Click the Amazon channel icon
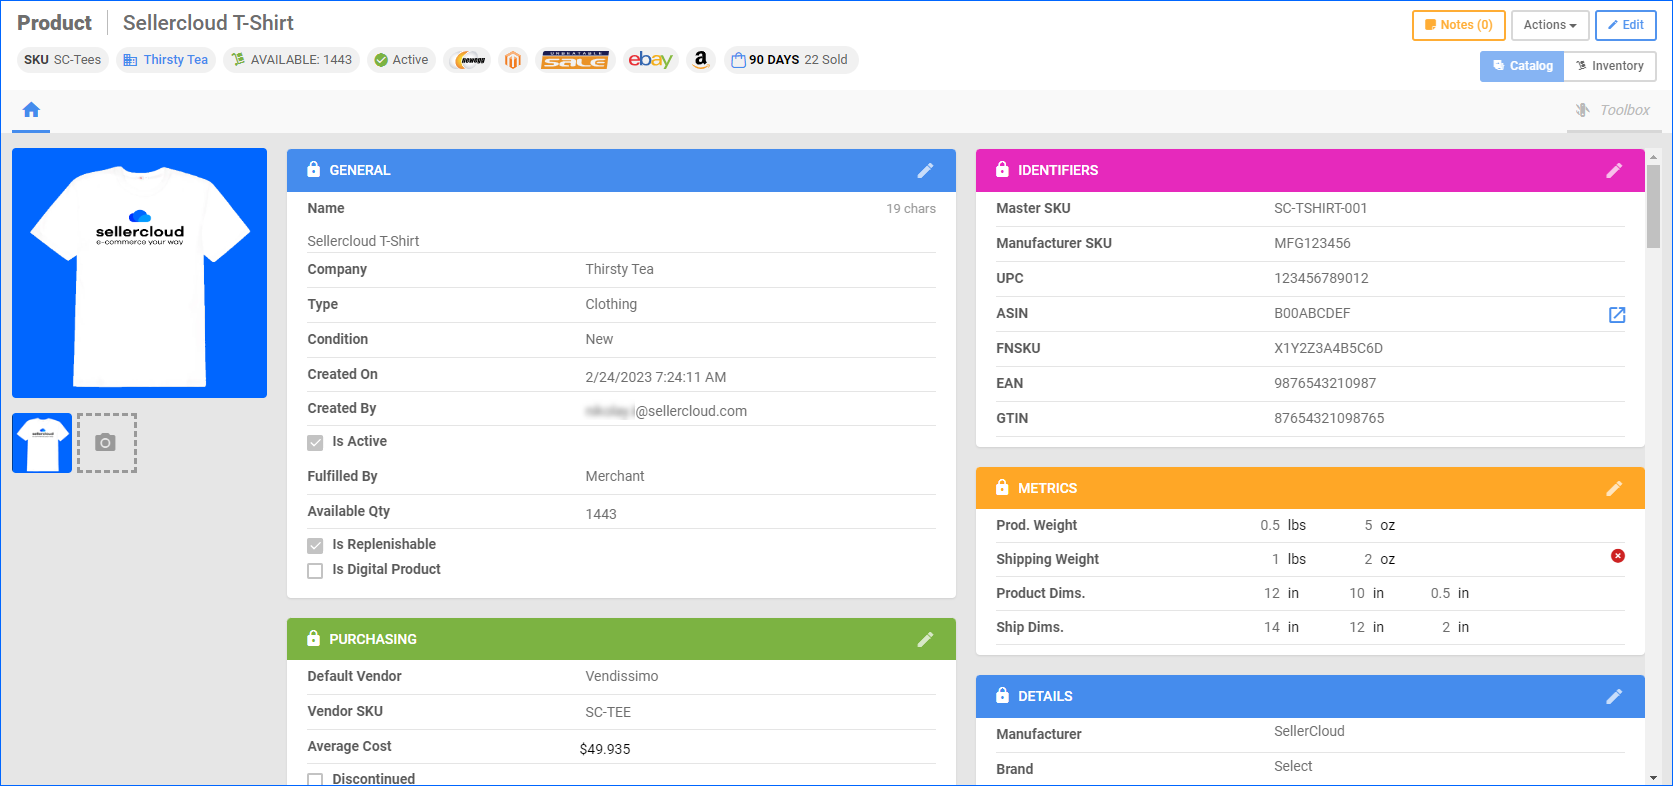The image size is (1673, 786). coord(701,60)
